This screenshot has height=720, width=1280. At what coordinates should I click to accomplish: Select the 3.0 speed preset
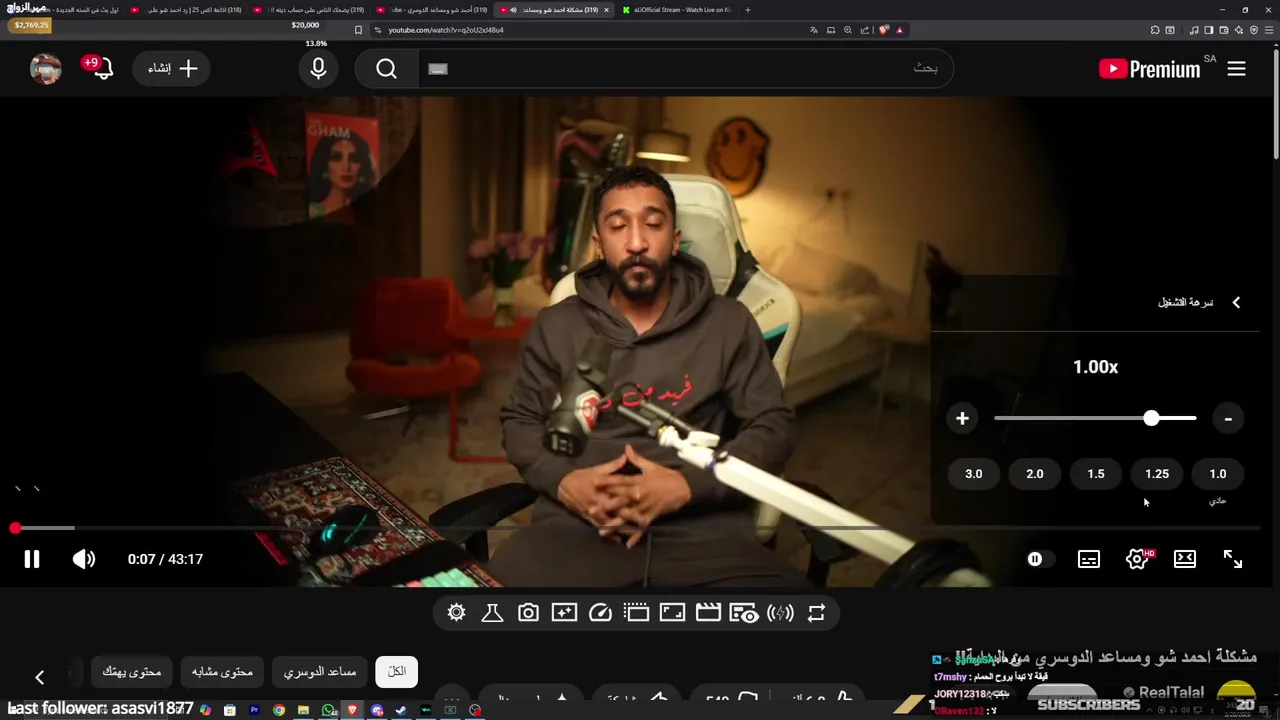pyautogui.click(x=973, y=474)
